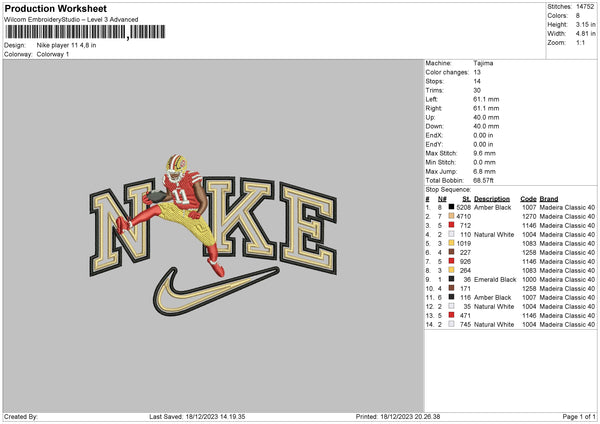
Task: Click the Emerald Black swatch in row 9
Action: tap(452, 279)
